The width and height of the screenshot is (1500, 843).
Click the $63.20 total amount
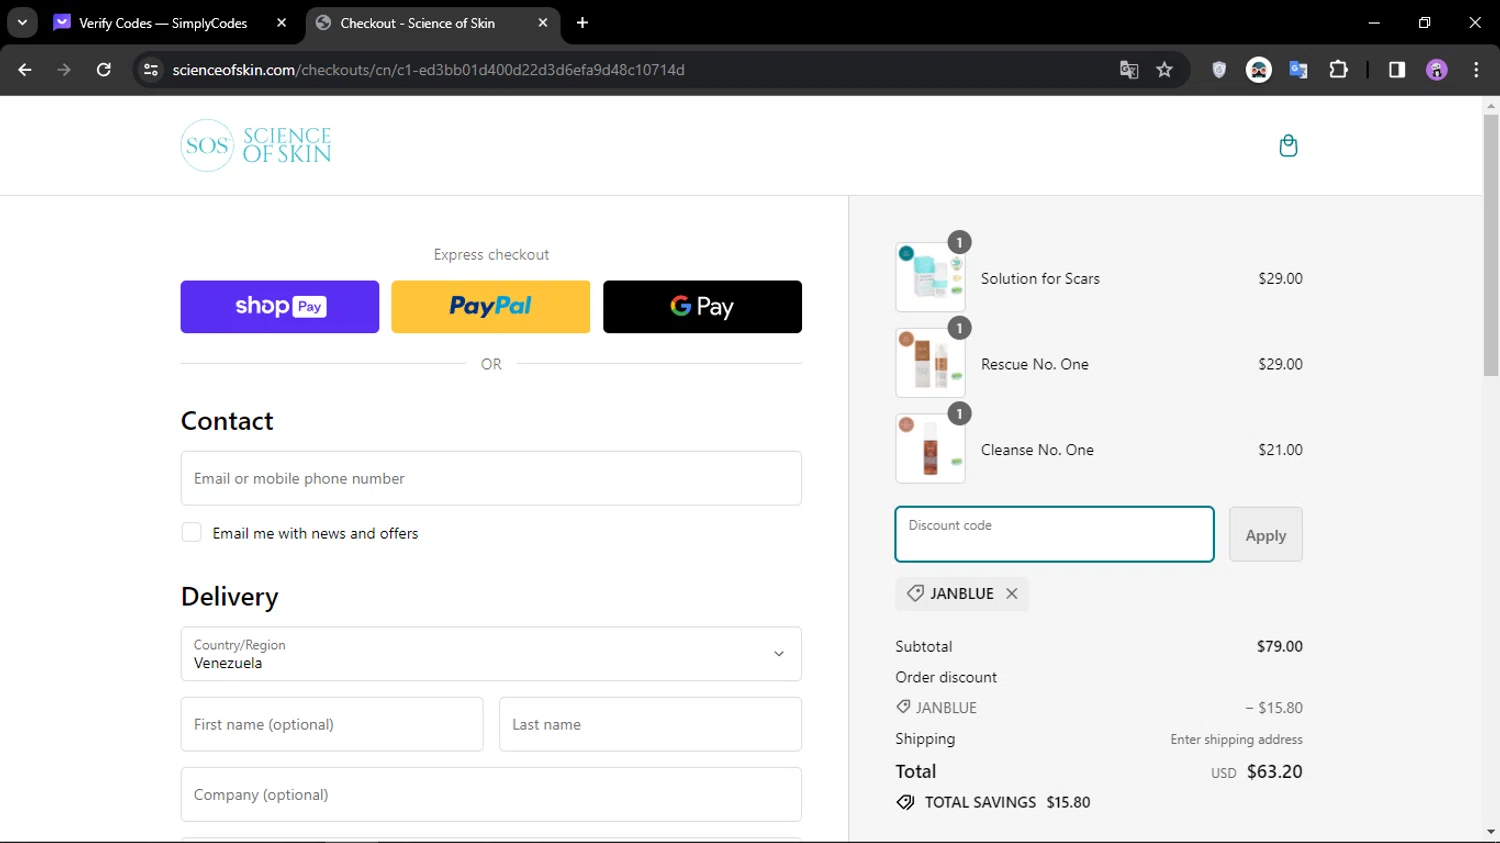[x=1274, y=772]
